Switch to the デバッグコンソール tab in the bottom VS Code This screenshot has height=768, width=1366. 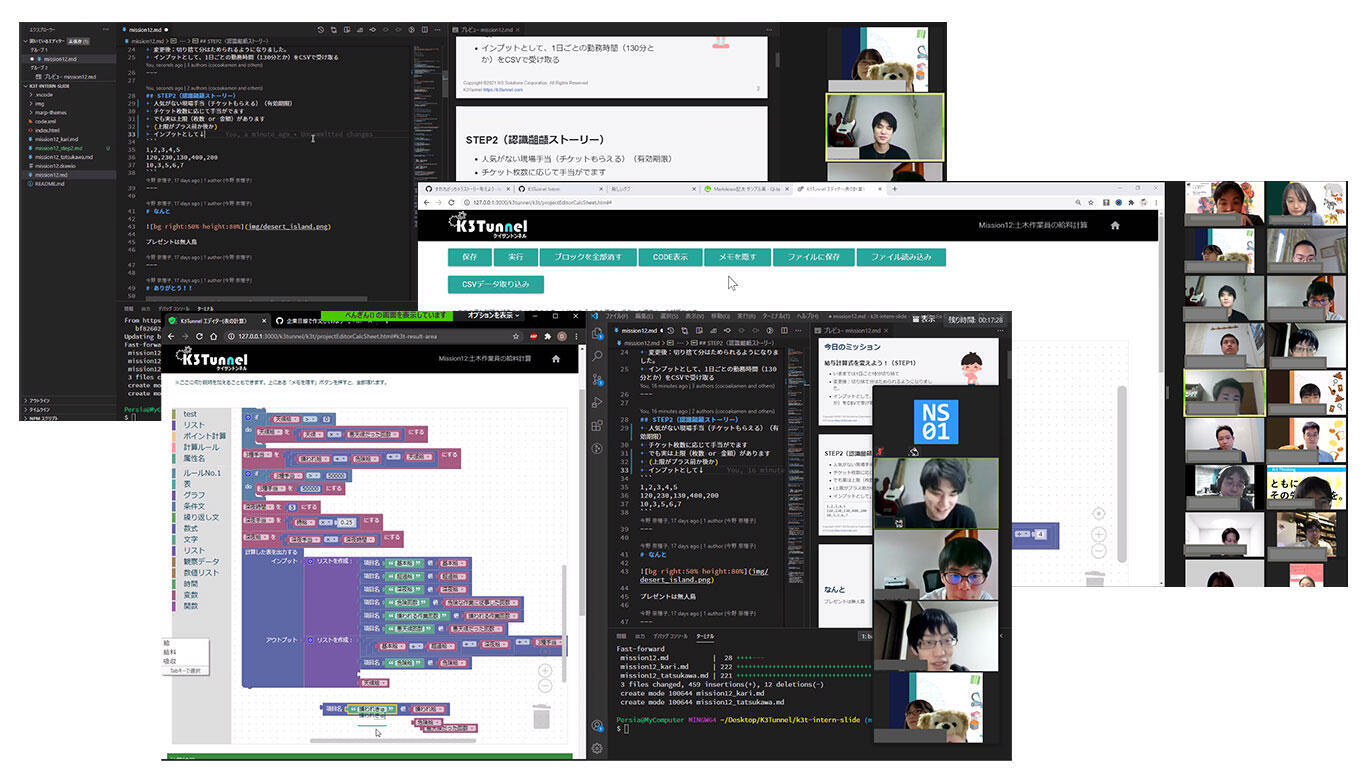coord(670,635)
